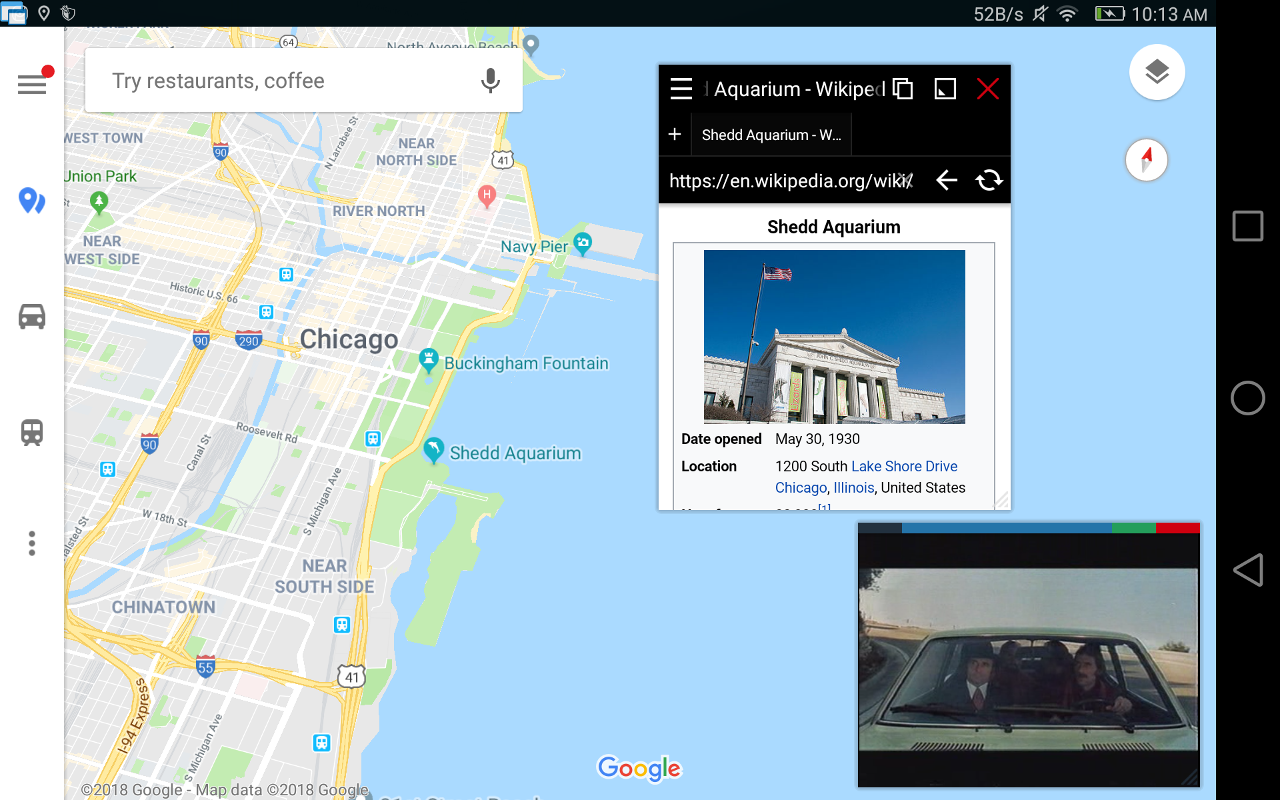Follow the Chicago link in Location
1280x800 pixels.
pyautogui.click(x=801, y=488)
